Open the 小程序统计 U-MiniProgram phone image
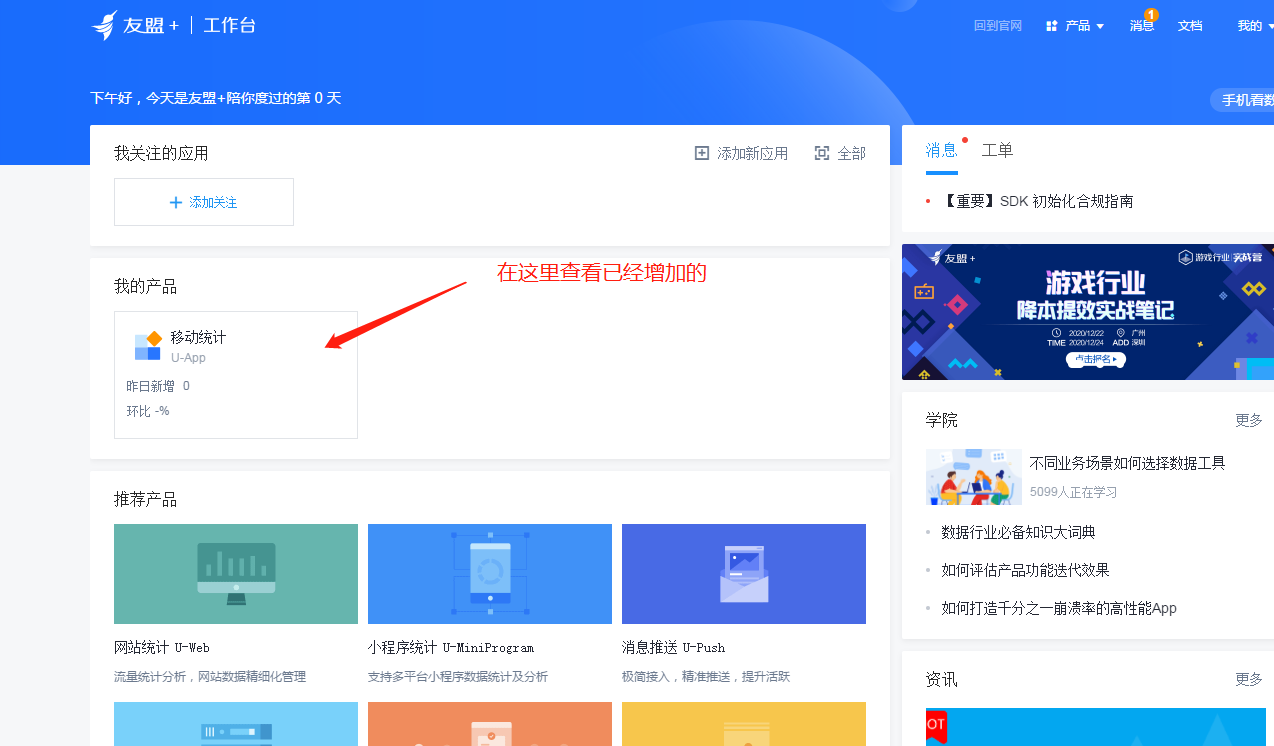Screen dimensions: 1274x746 coord(490,574)
